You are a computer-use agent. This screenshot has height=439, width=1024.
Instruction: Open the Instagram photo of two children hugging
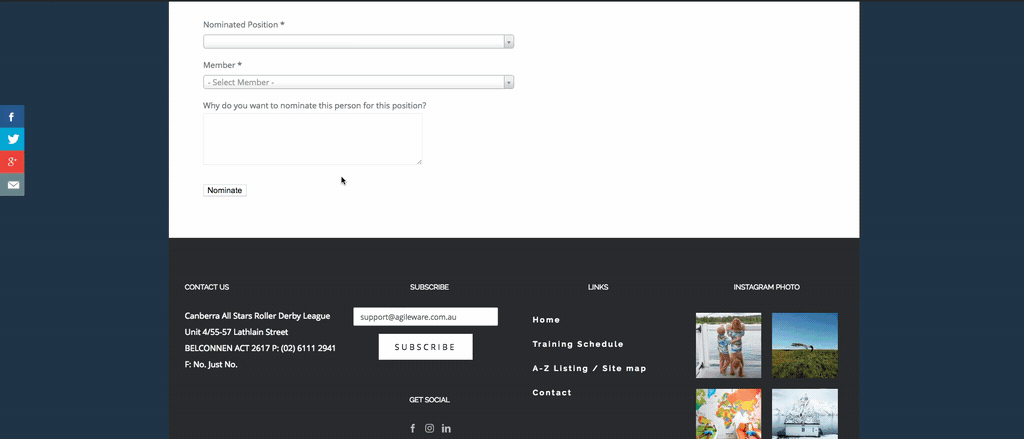coord(728,345)
